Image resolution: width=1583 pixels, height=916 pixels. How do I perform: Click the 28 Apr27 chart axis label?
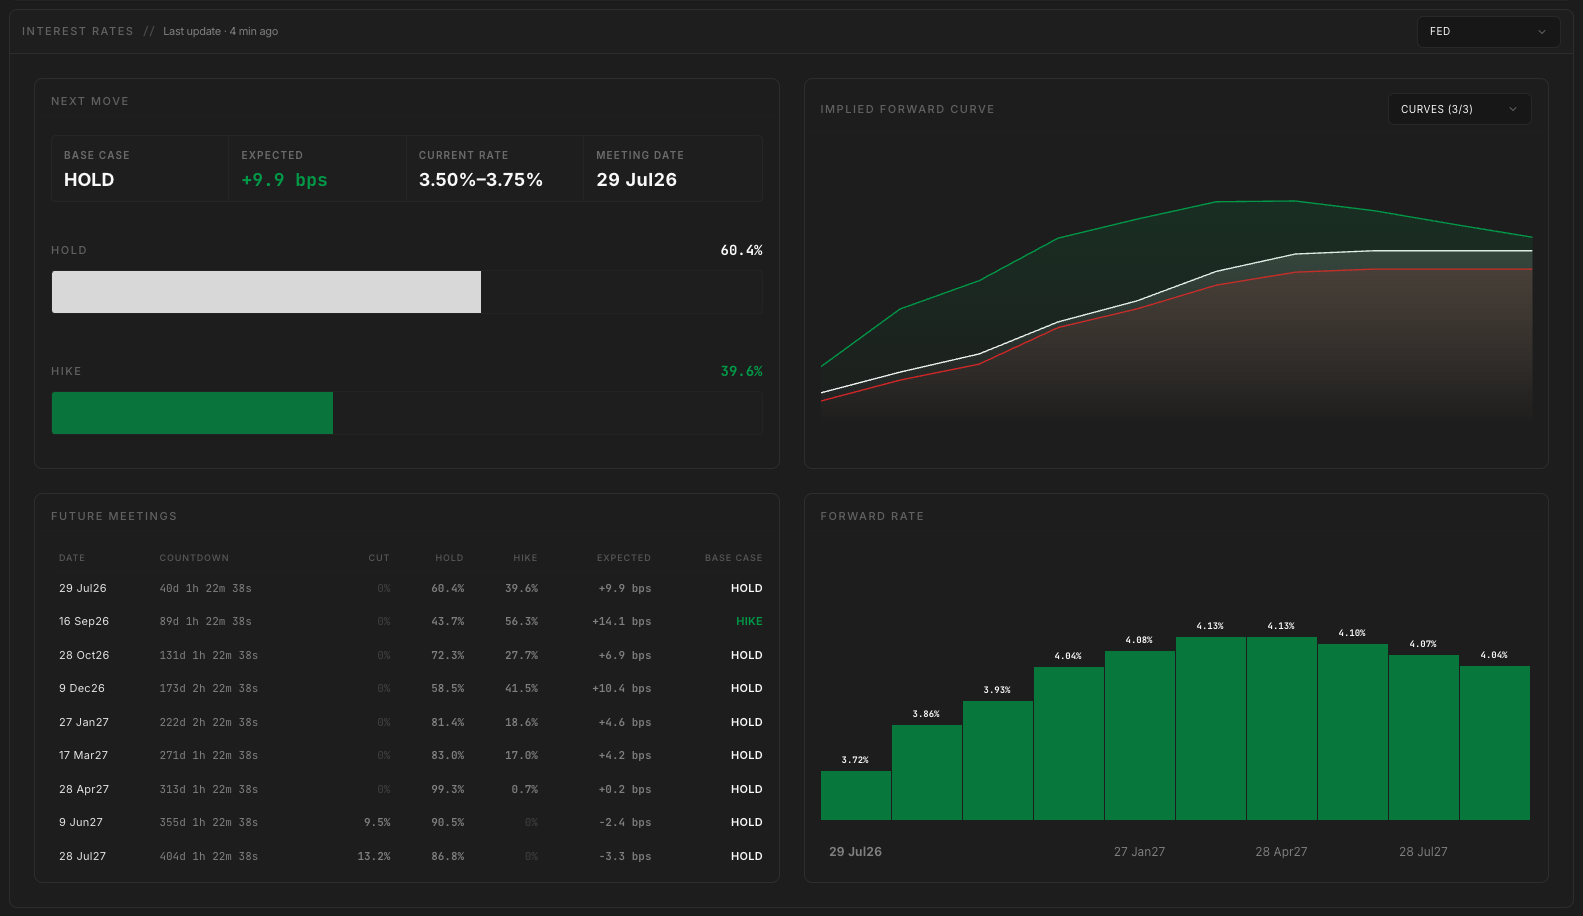(1282, 852)
